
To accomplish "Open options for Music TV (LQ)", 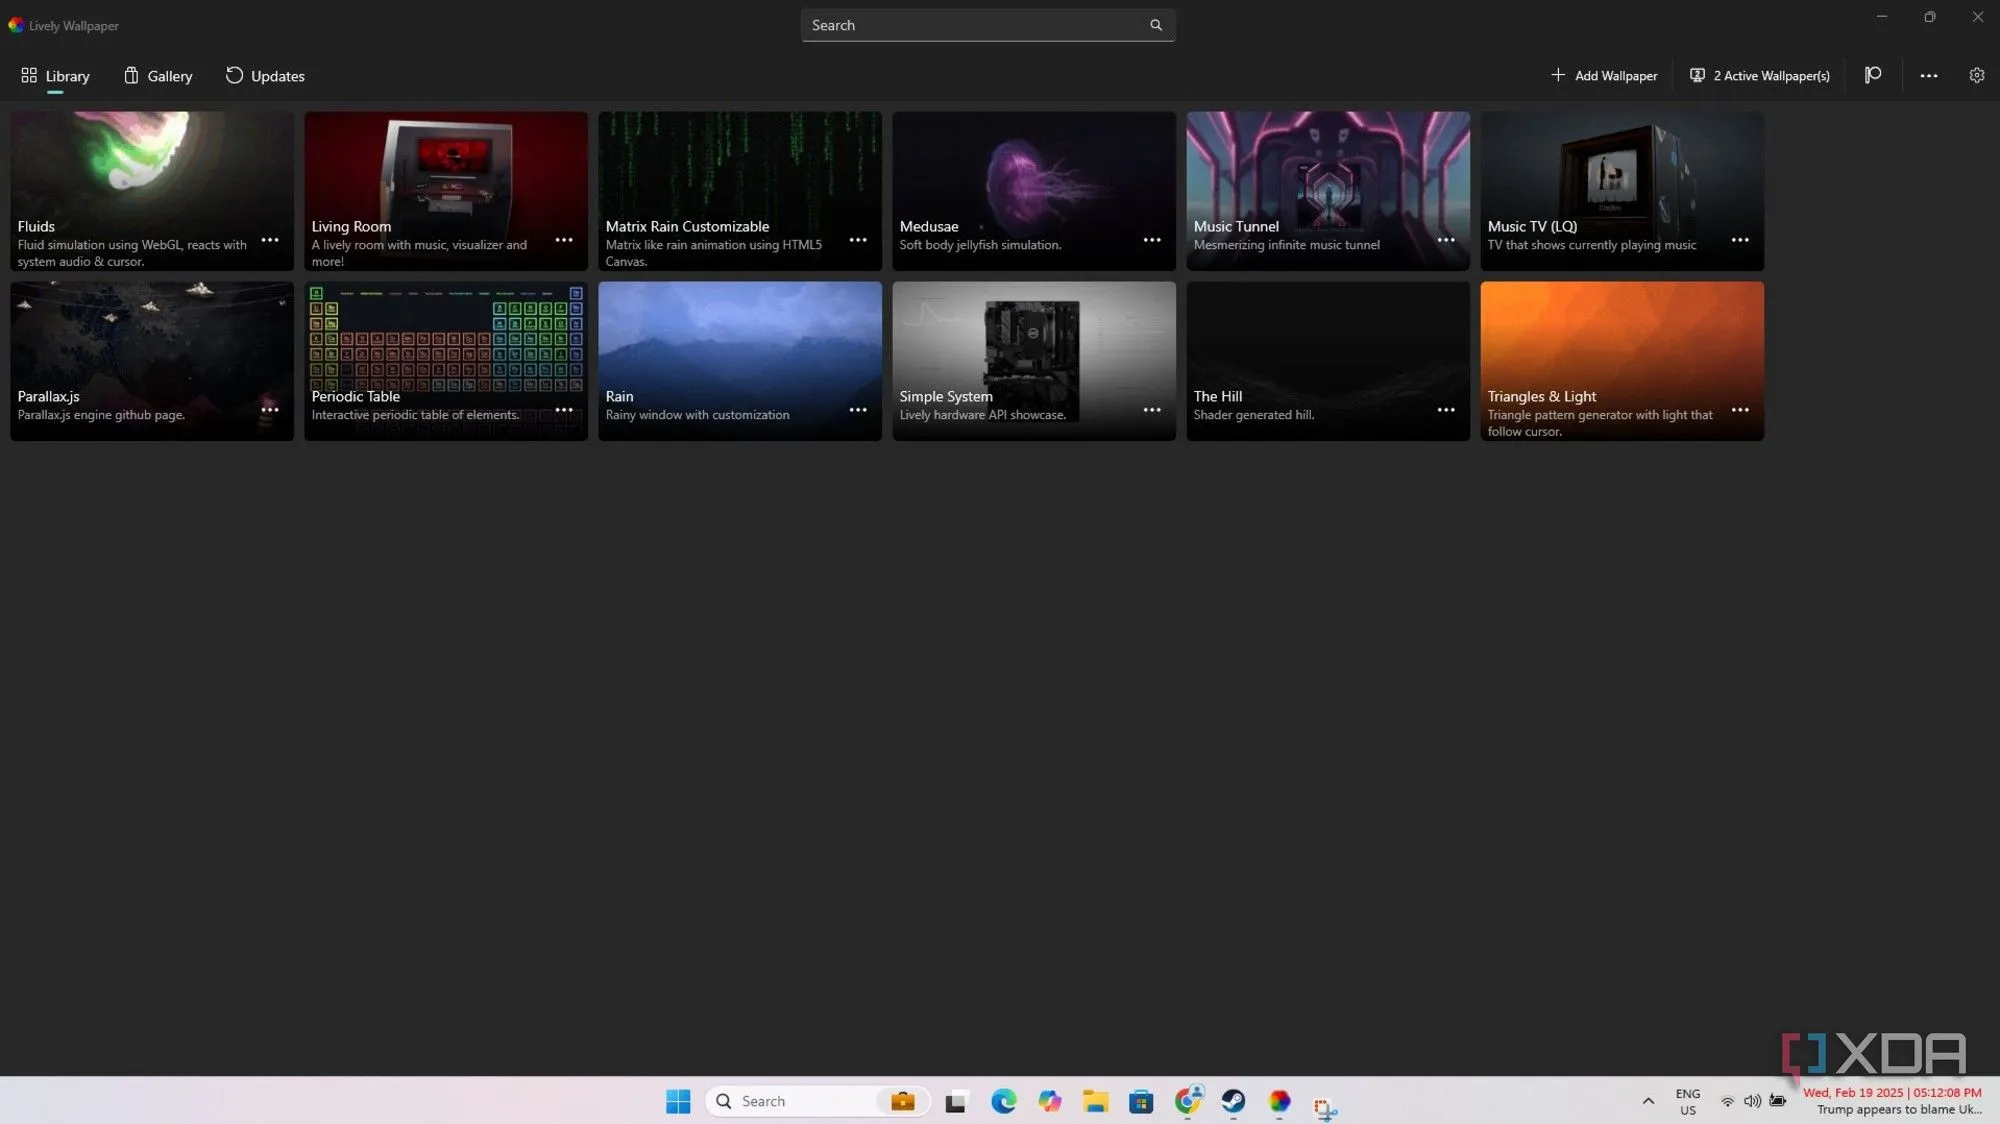I will (x=1740, y=240).
